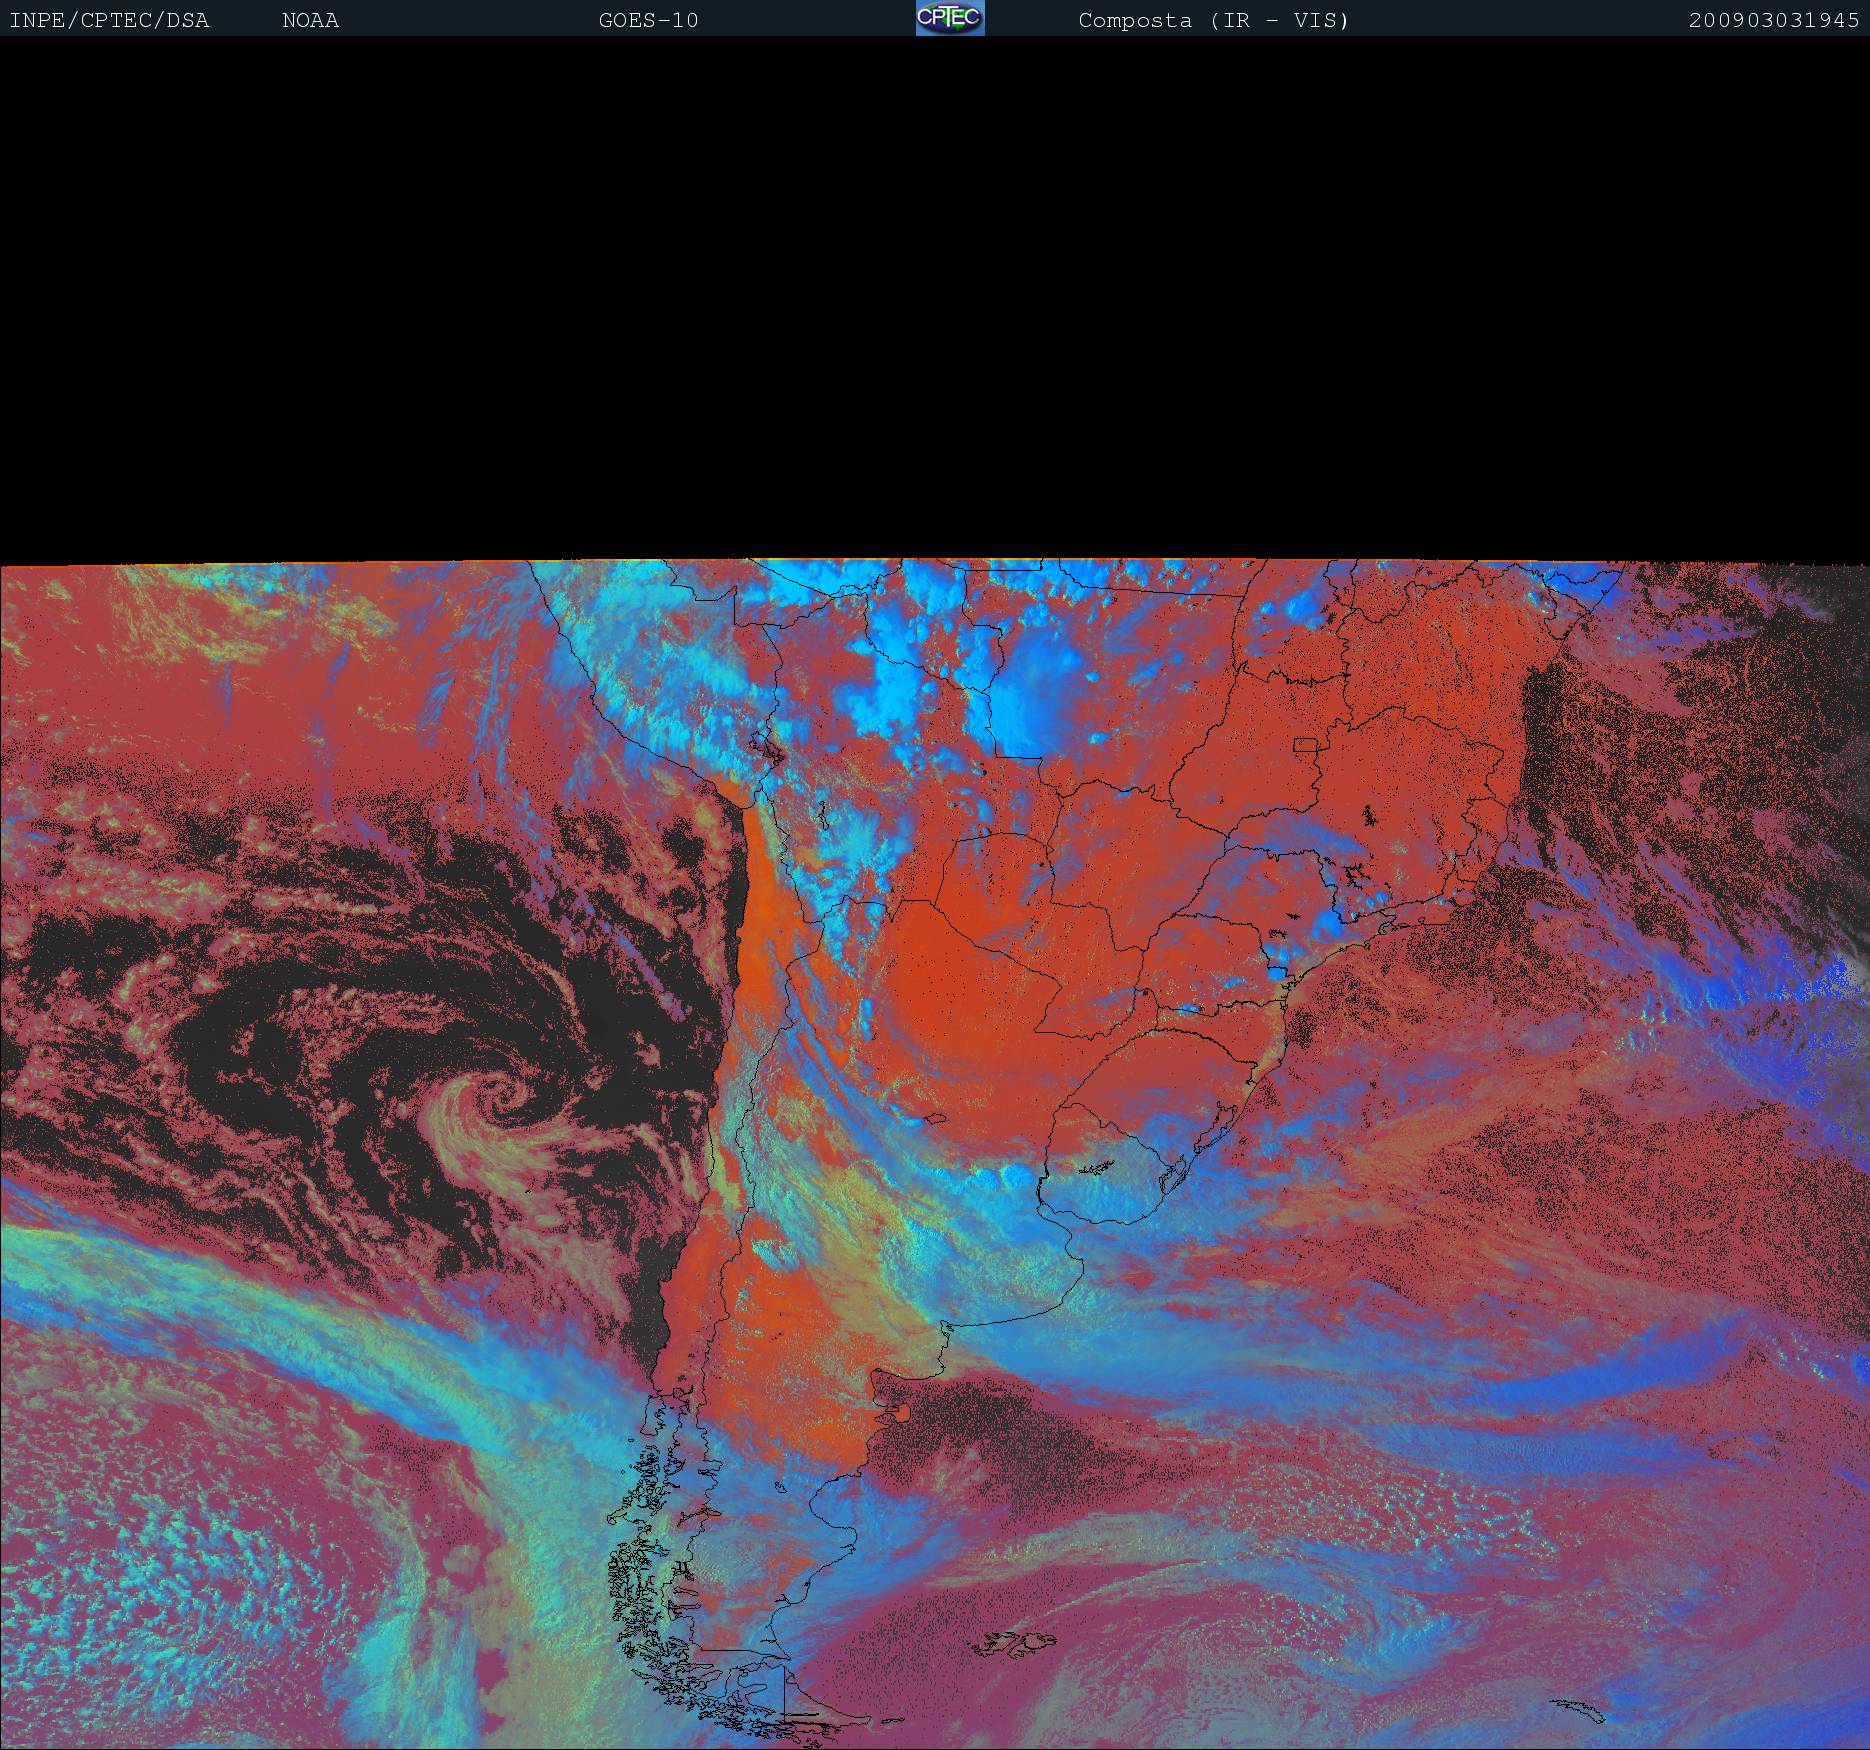Screen dimensions: 1870x1750
Task: Click the GOES-10 satellite label
Action: [x=648, y=21]
